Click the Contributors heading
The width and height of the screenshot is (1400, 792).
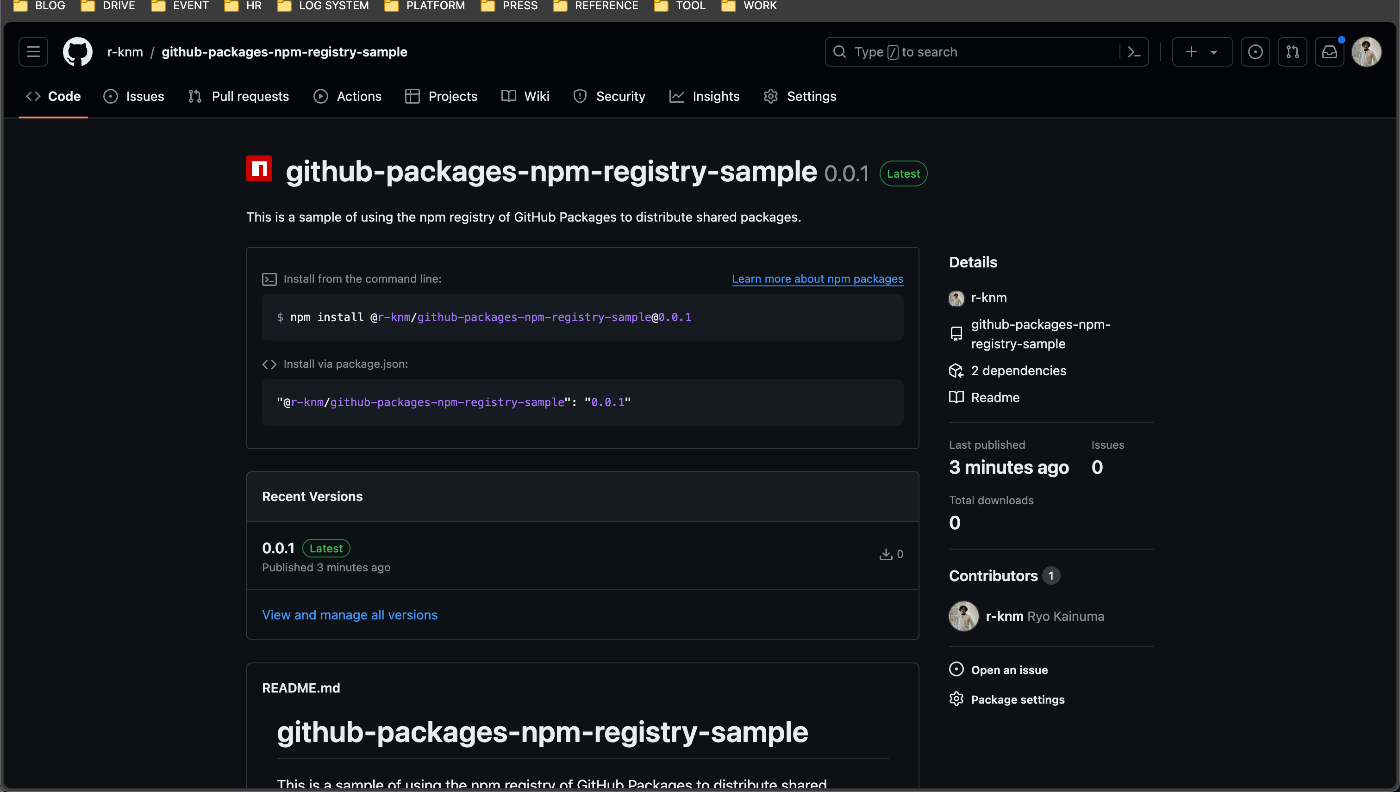click(x=993, y=576)
